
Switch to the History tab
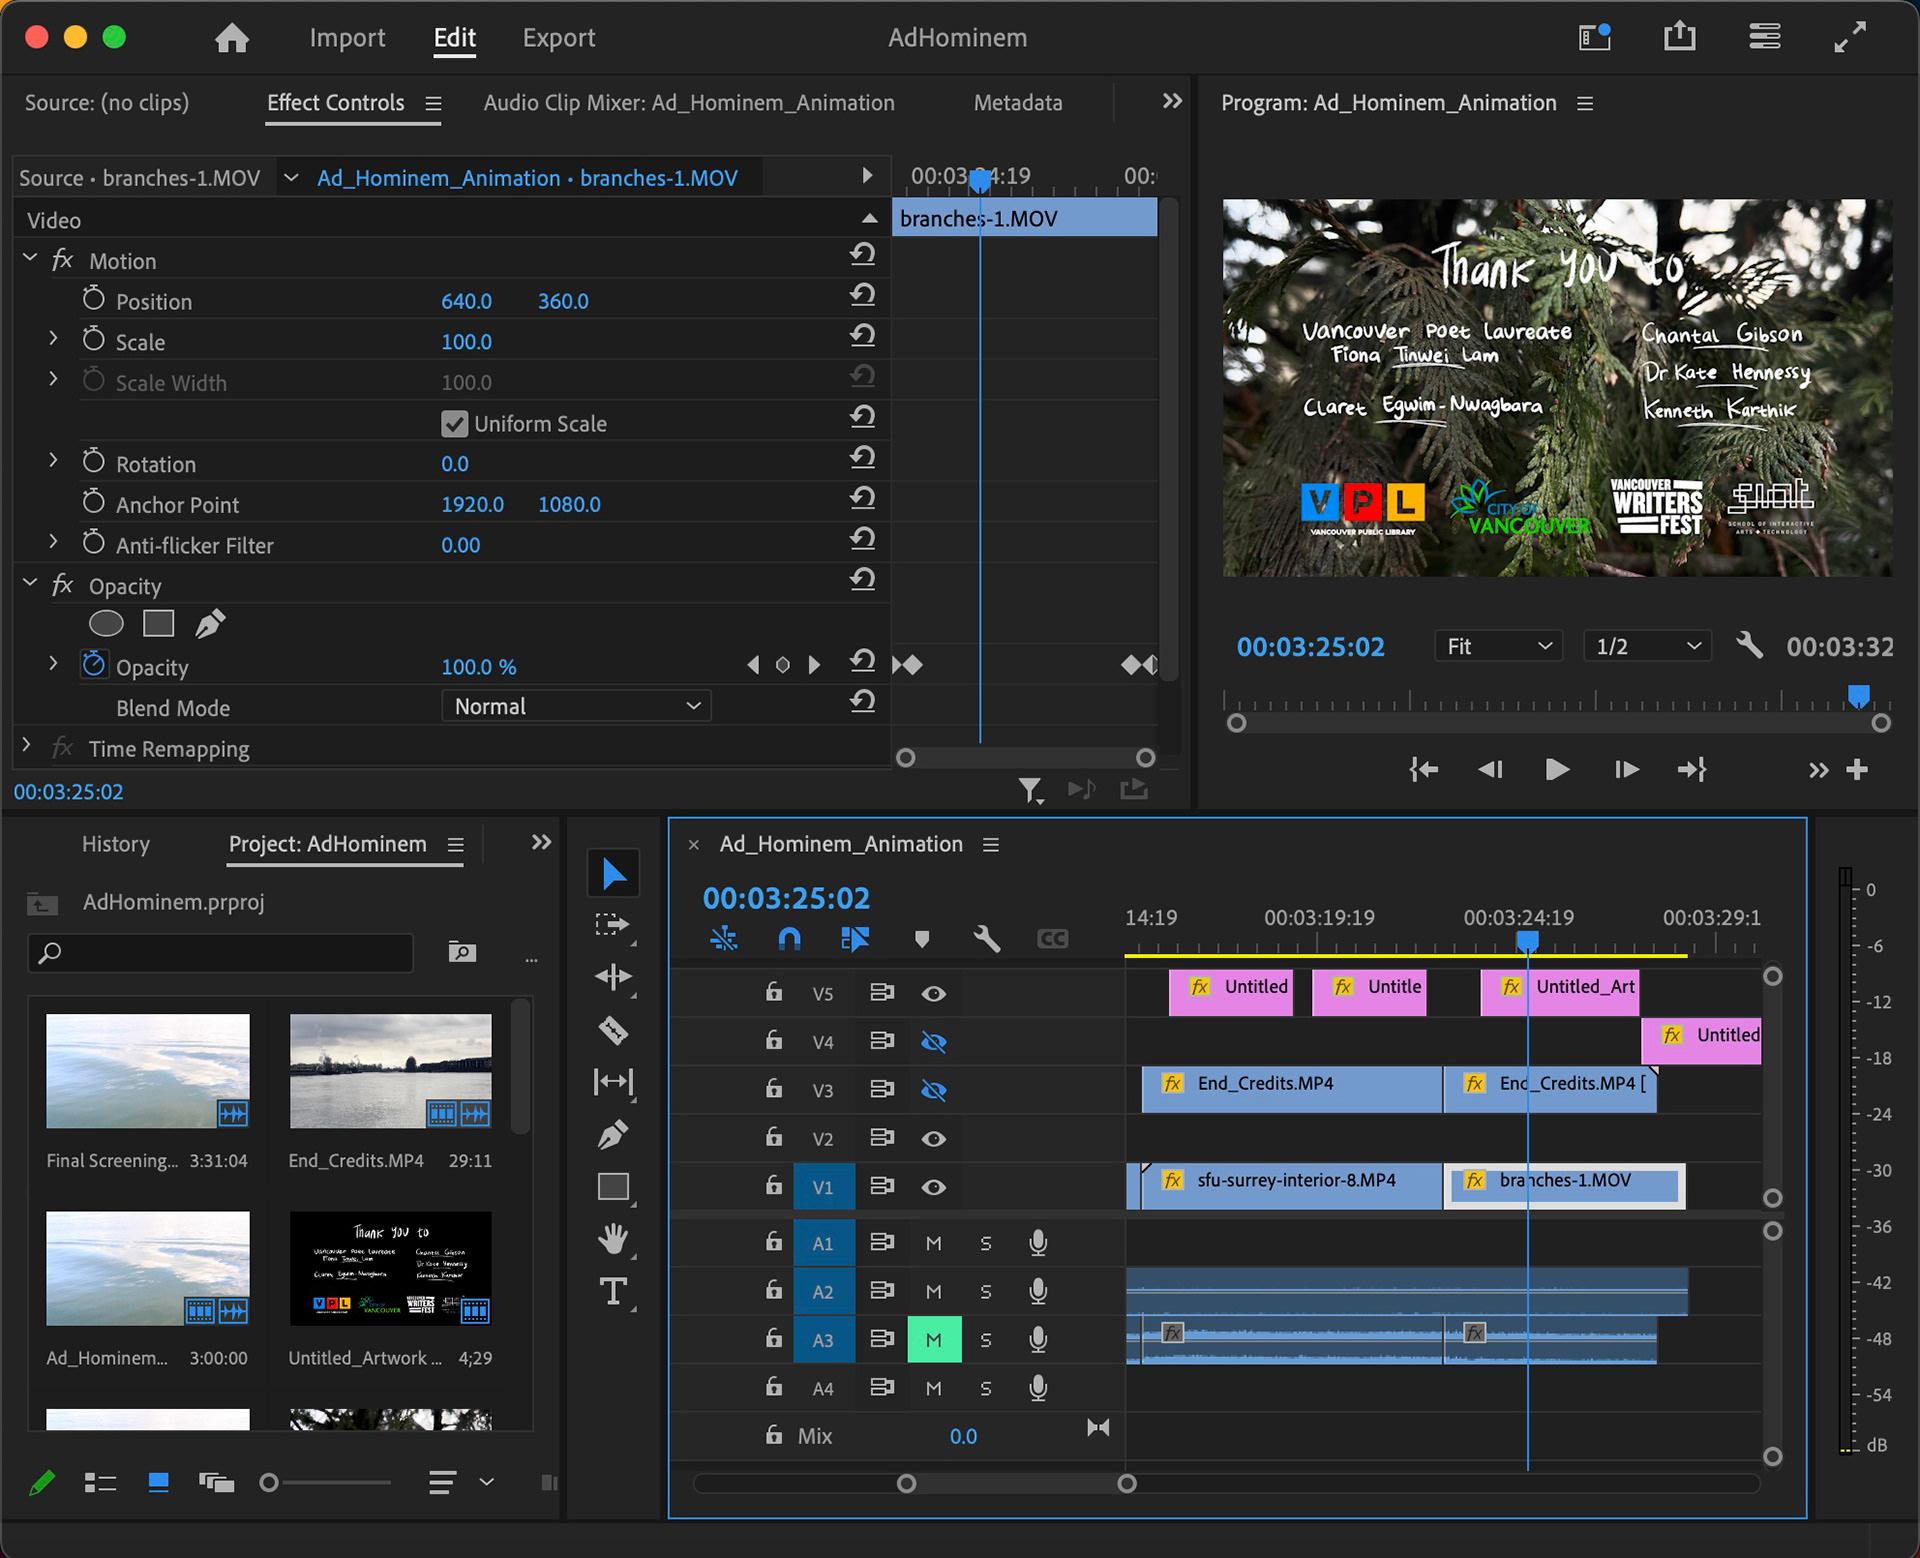[x=116, y=844]
